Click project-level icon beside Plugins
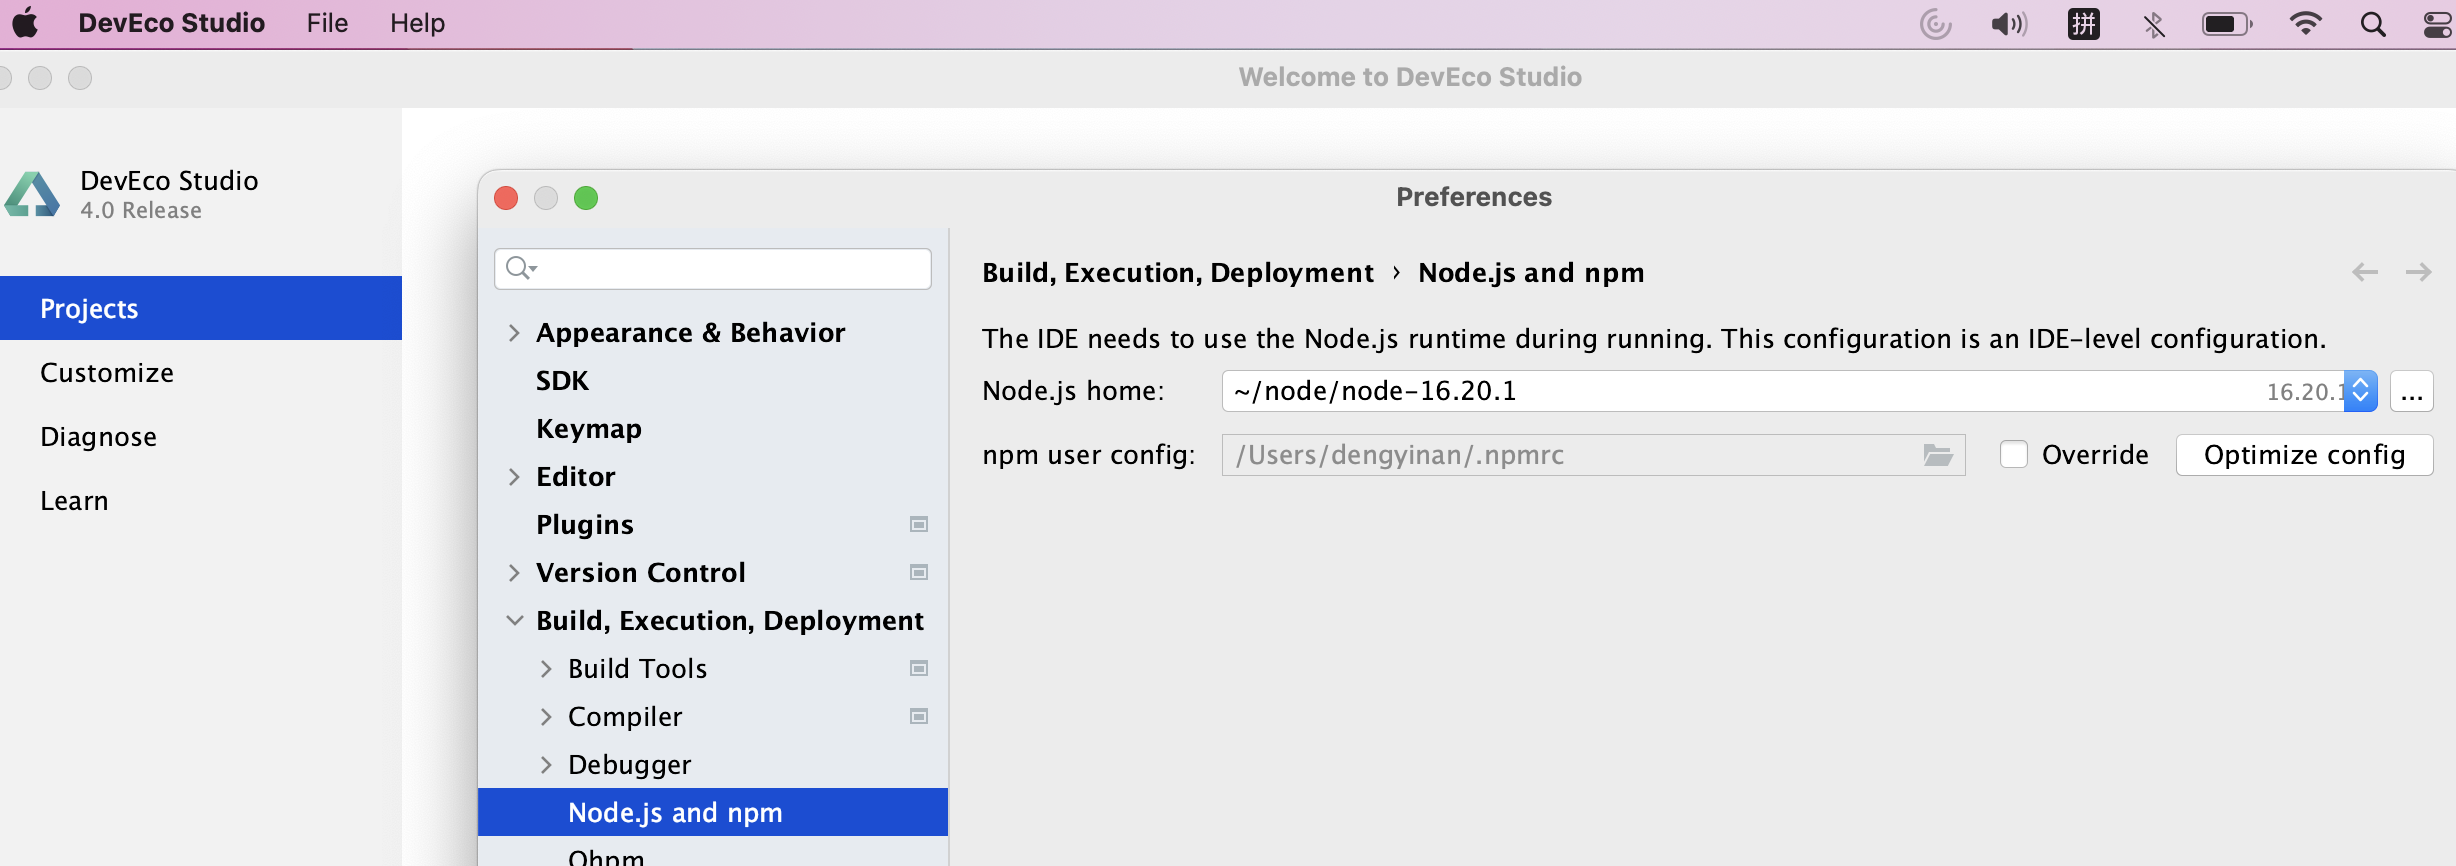2456x866 pixels. [x=919, y=524]
